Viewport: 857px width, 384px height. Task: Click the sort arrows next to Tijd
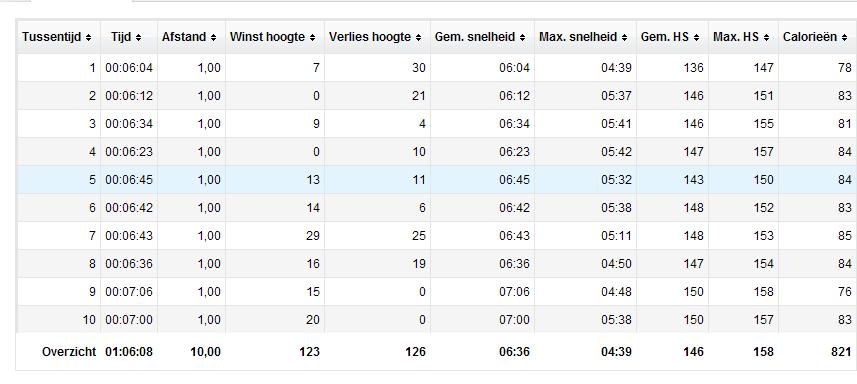point(138,38)
